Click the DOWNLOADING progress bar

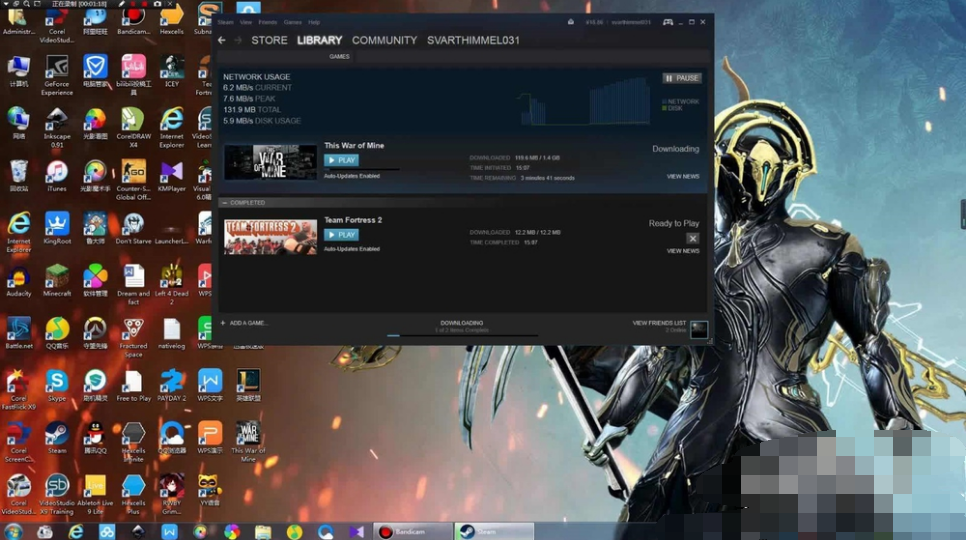click(x=462, y=336)
